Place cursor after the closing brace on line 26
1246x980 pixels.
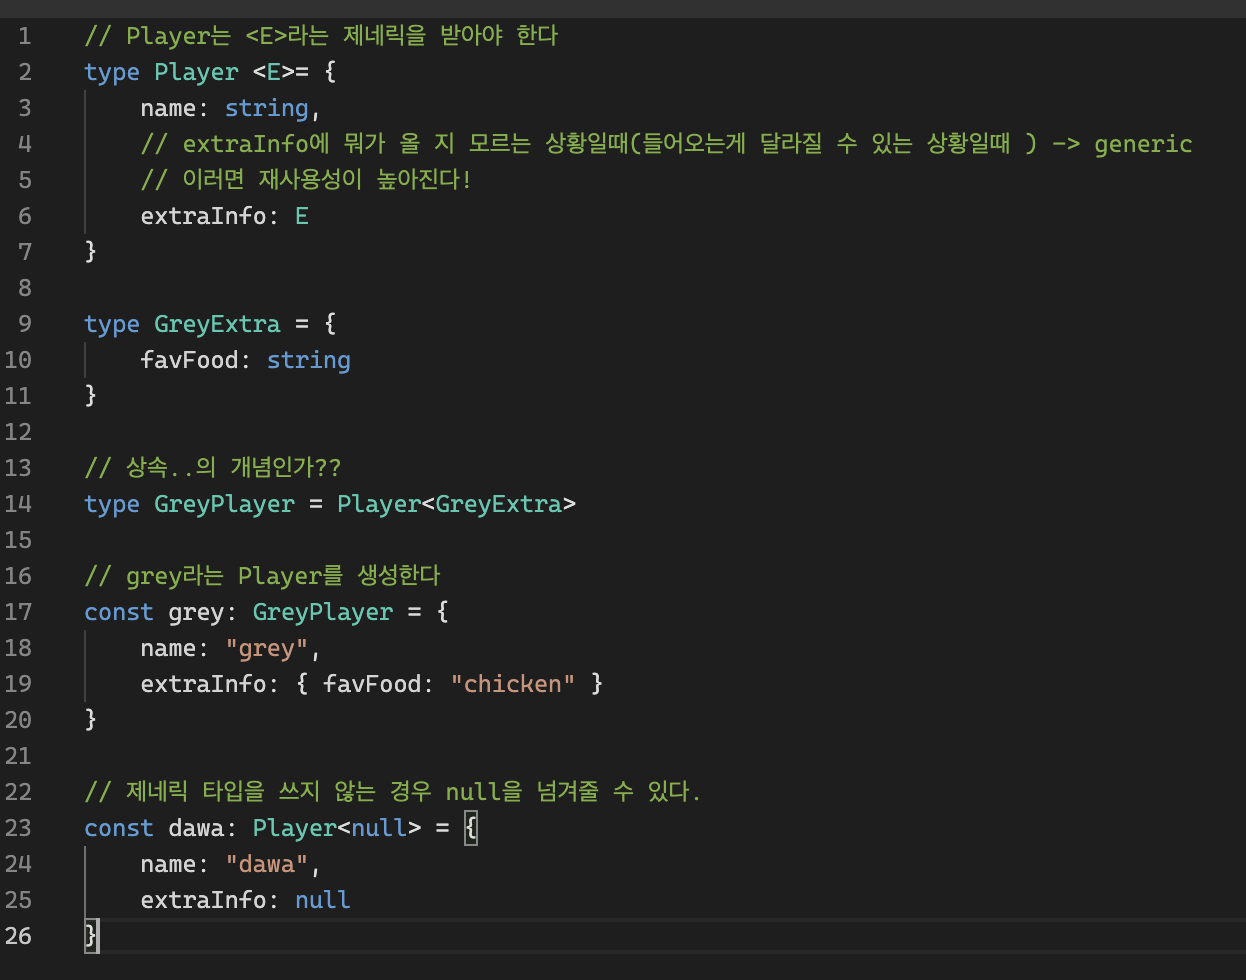tap(99, 935)
